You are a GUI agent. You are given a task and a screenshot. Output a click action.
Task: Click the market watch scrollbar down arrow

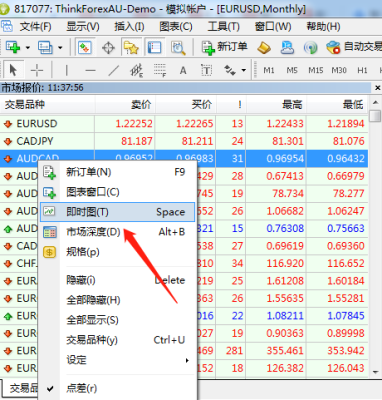tap(375, 372)
